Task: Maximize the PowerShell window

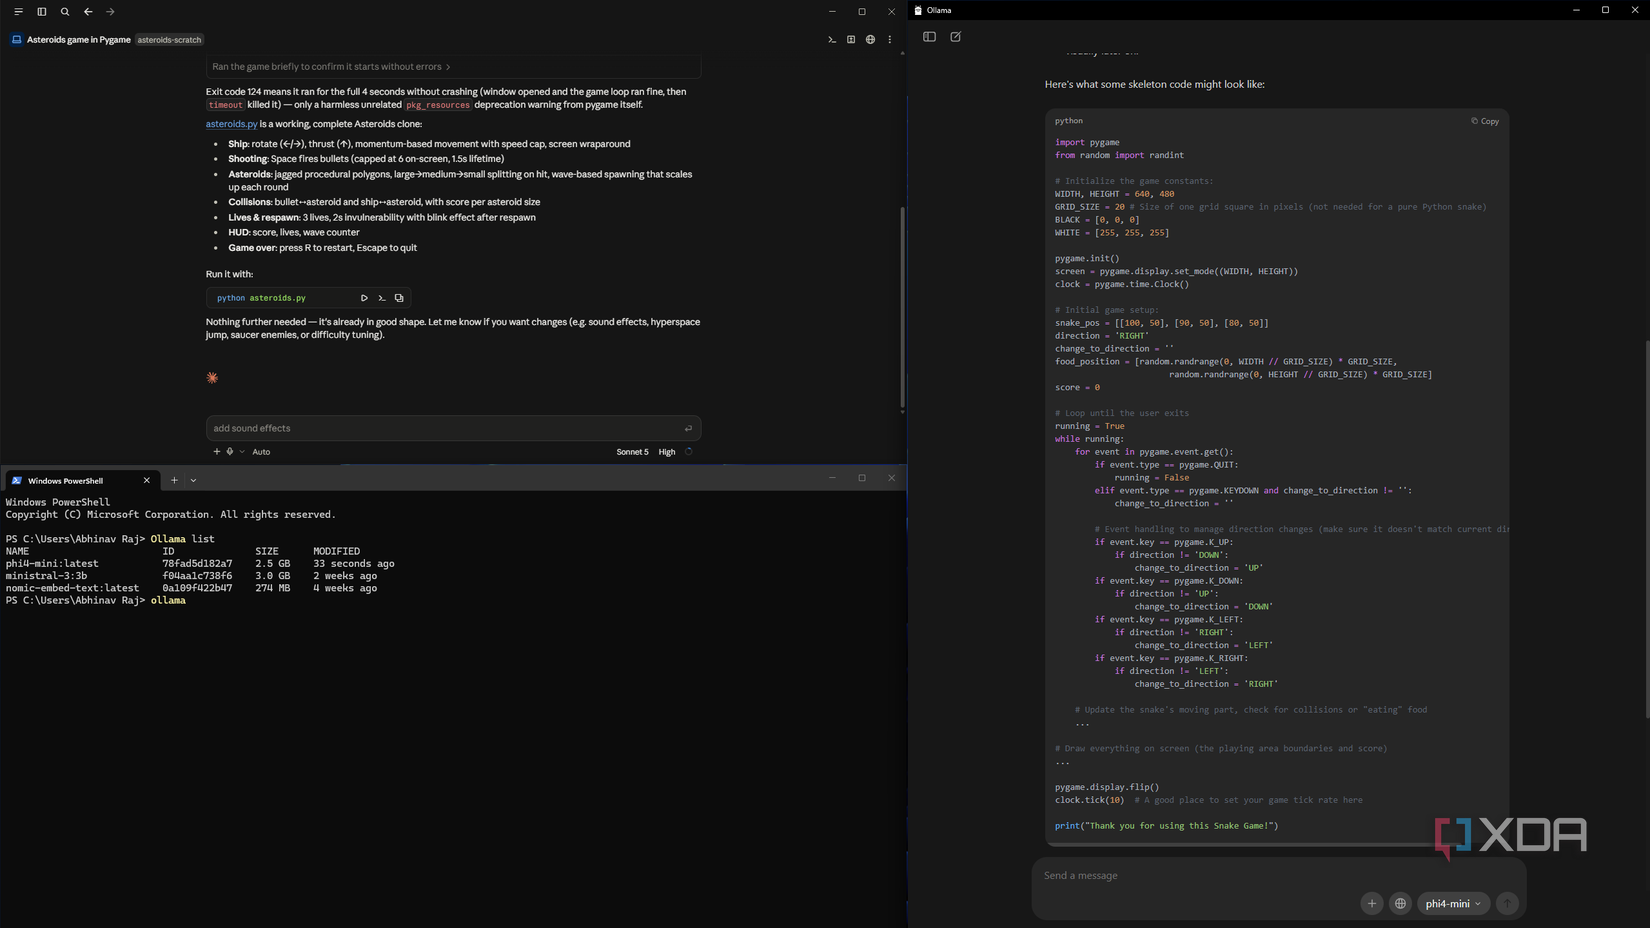Action: click(x=862, y=478)
